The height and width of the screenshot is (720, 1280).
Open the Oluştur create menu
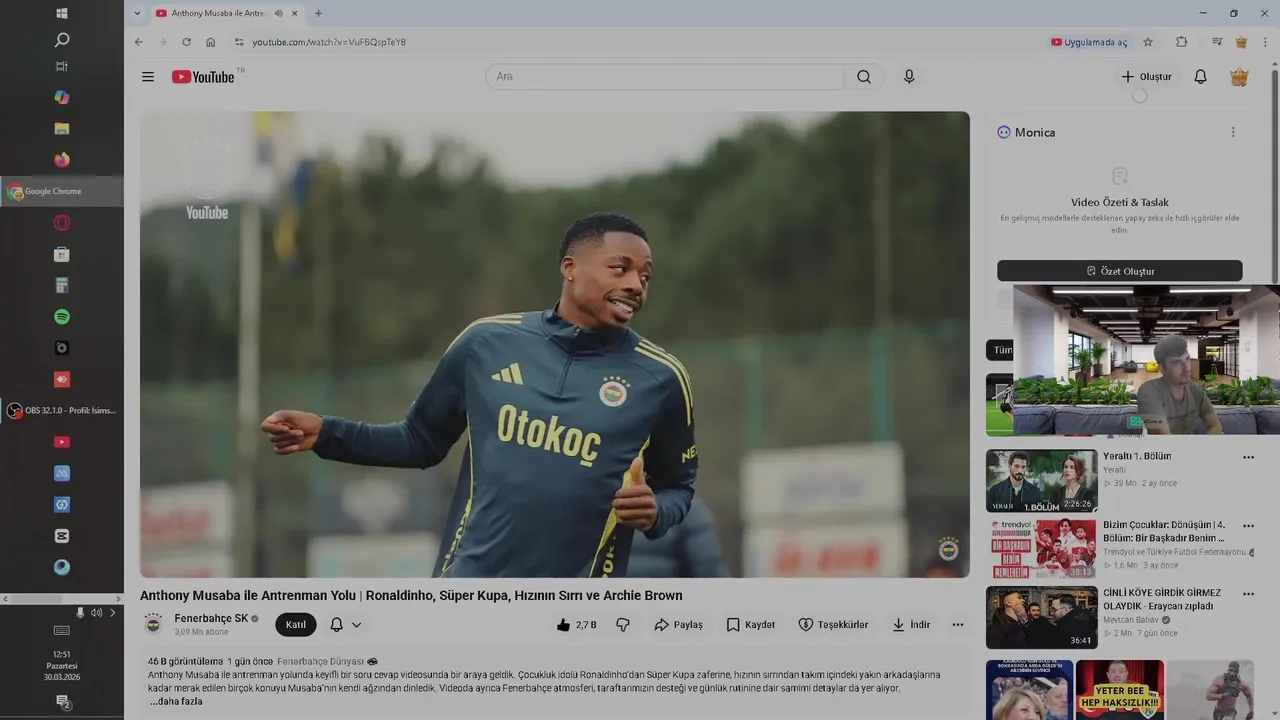1146,77
